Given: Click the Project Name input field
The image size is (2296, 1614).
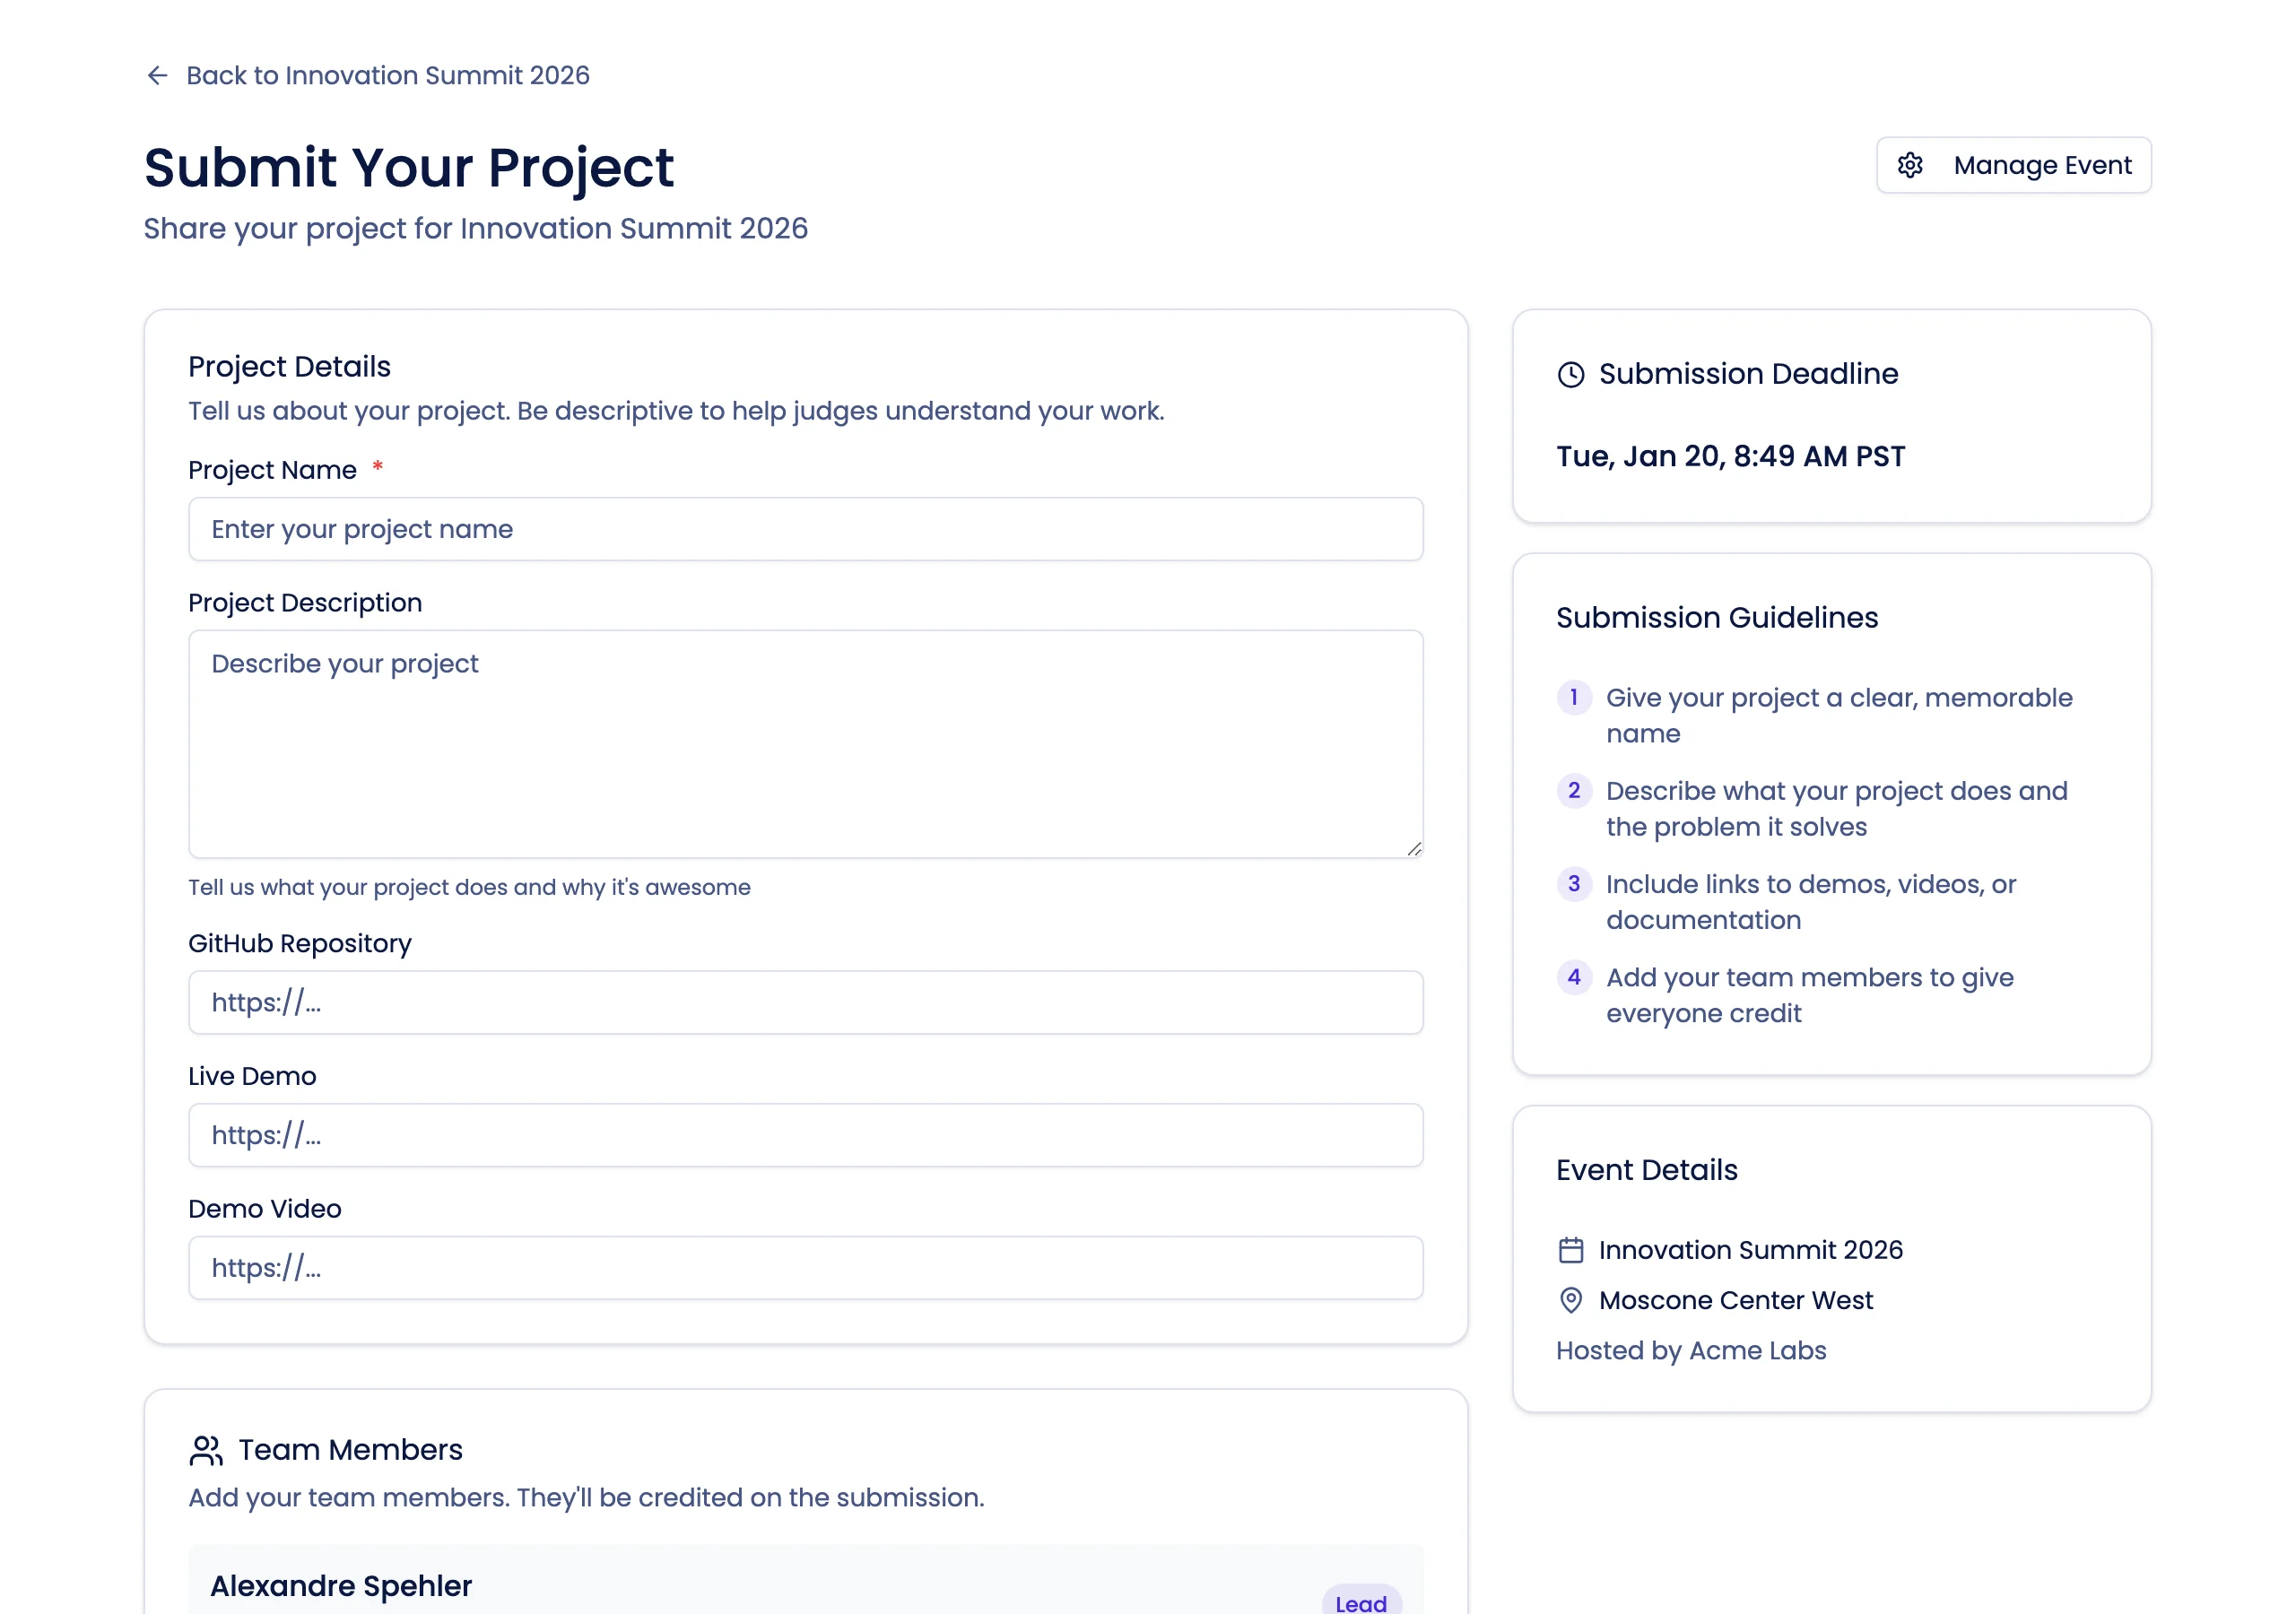Looking at the screenshot, I should pyautogui.click(x=806, y=528).
